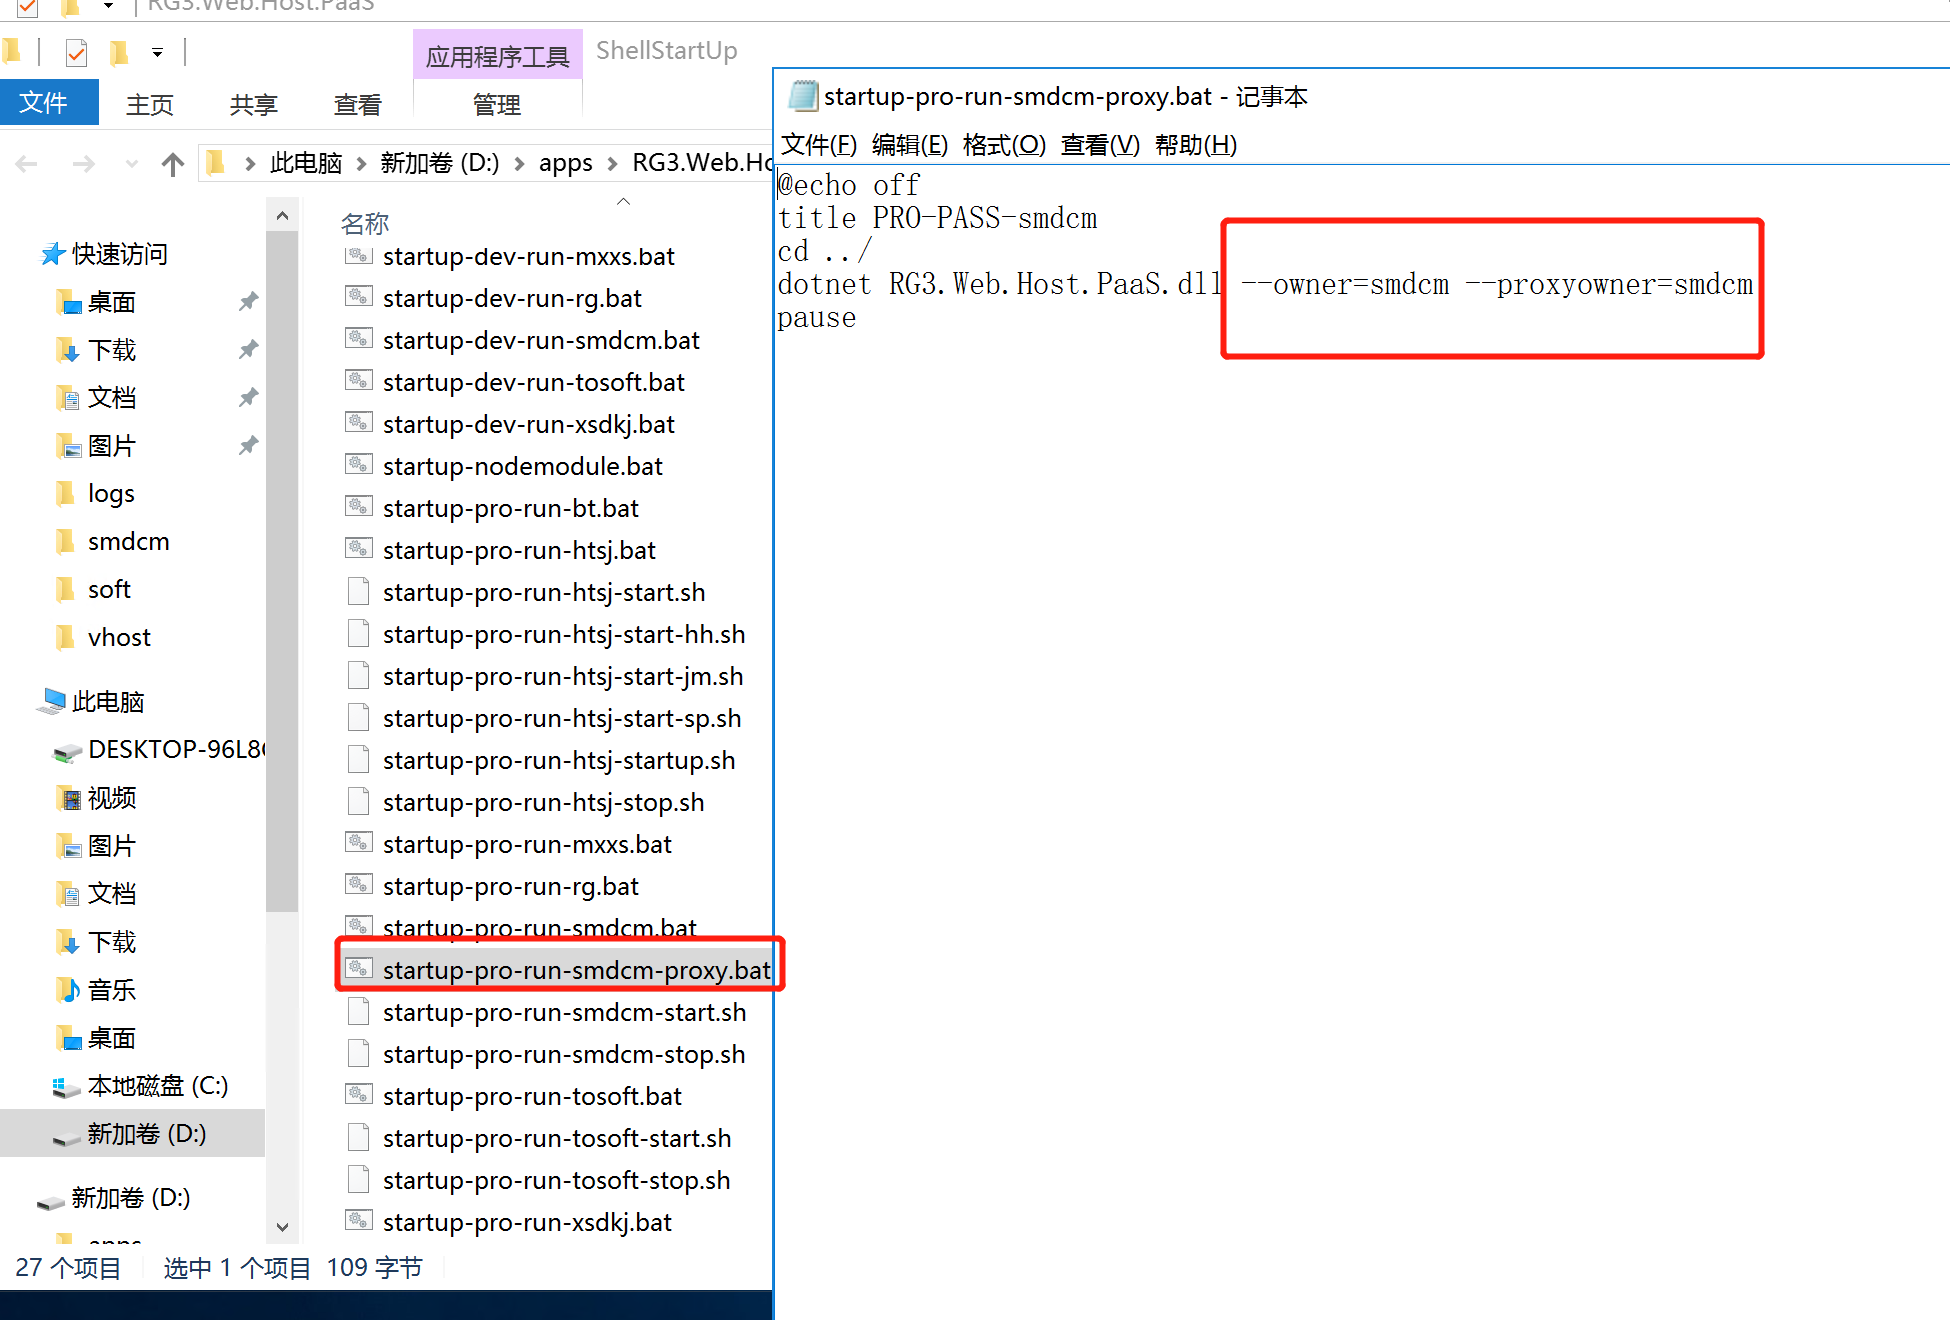Click icon of startup-pro-run-tosoft.bat
This screenshot has width=1950, height=1320.
(x=358, y=1095)
